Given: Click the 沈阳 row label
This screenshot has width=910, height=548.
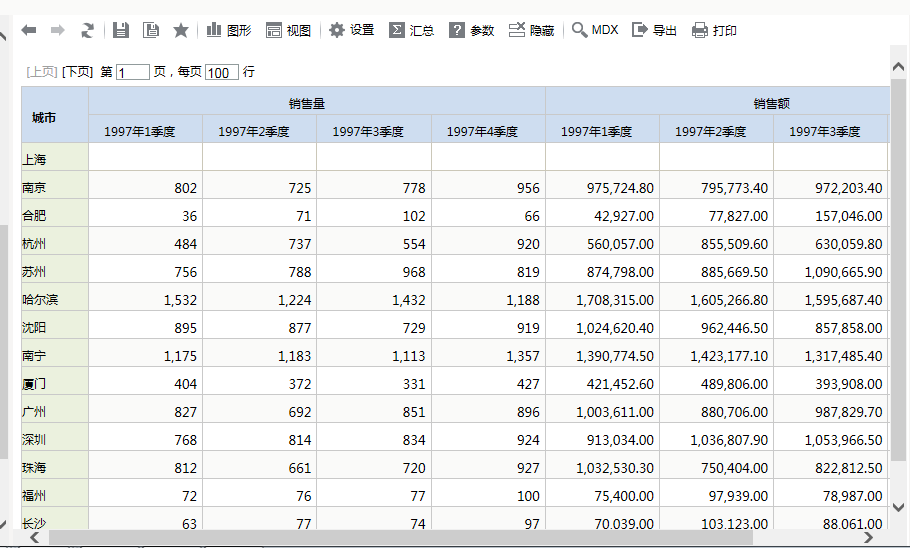Looking at the screenshot, I should 55,325.
